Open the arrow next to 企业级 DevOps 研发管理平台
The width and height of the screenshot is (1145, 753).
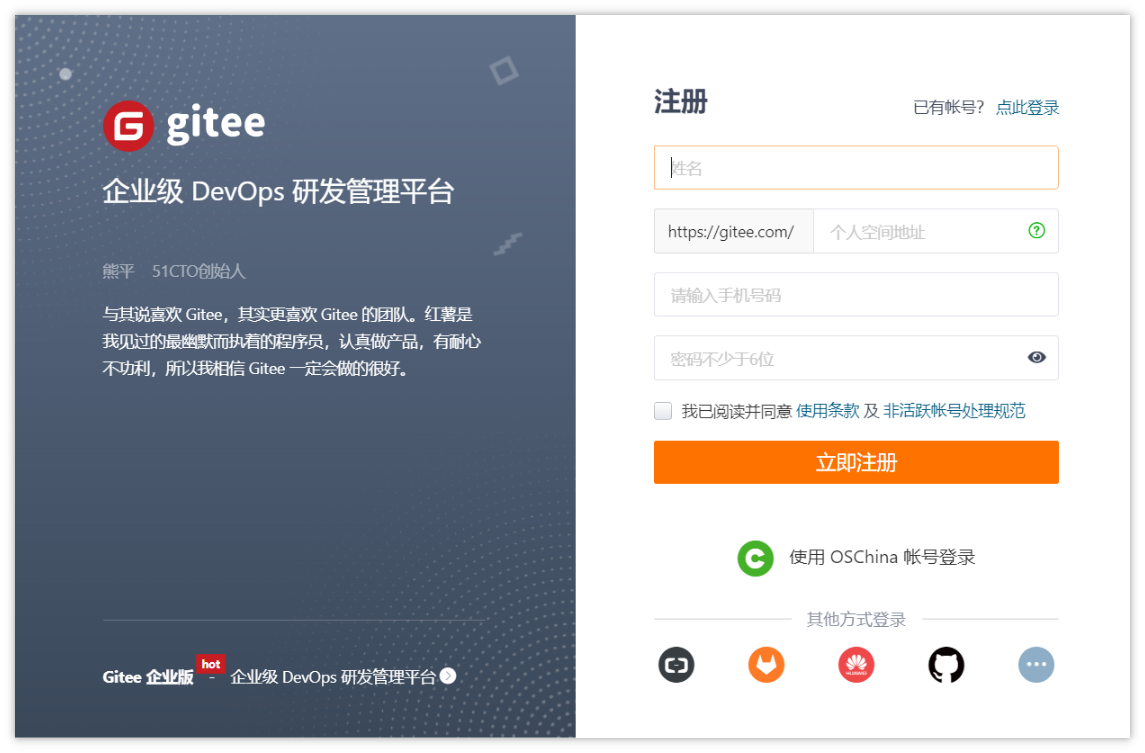[448, 676]
